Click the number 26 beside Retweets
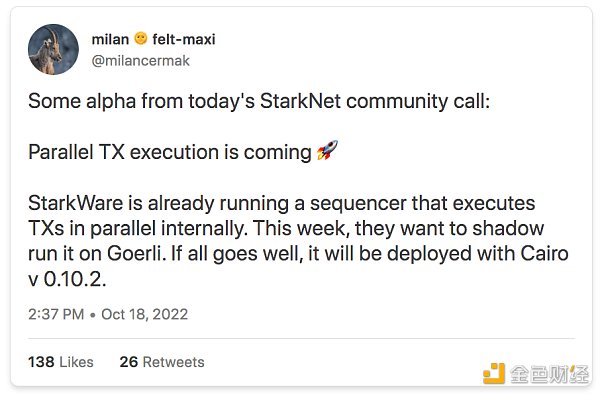Image resolution: width=600 pixels, height=395 pixels. [129, 362]
